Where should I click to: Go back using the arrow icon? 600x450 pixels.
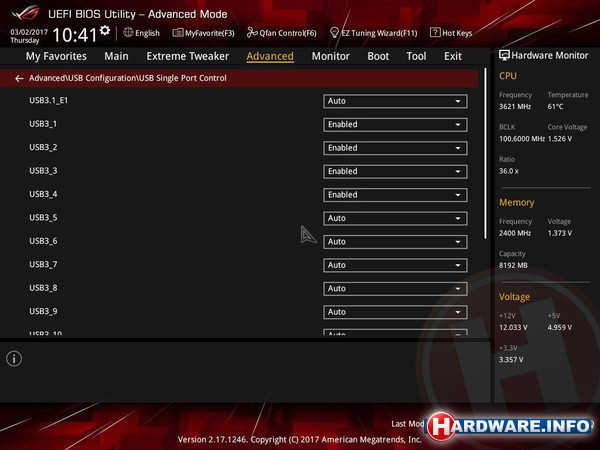pos(19,78)
